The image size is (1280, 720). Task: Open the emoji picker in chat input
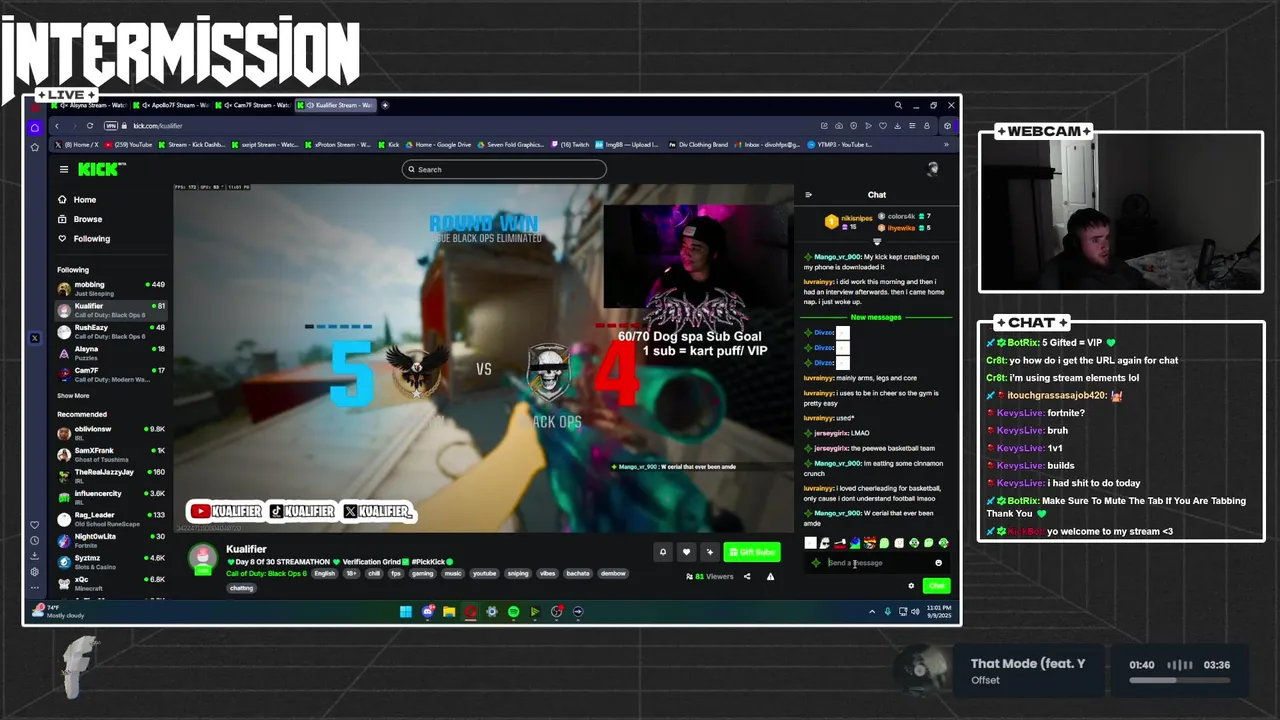[x=938, y=563]
